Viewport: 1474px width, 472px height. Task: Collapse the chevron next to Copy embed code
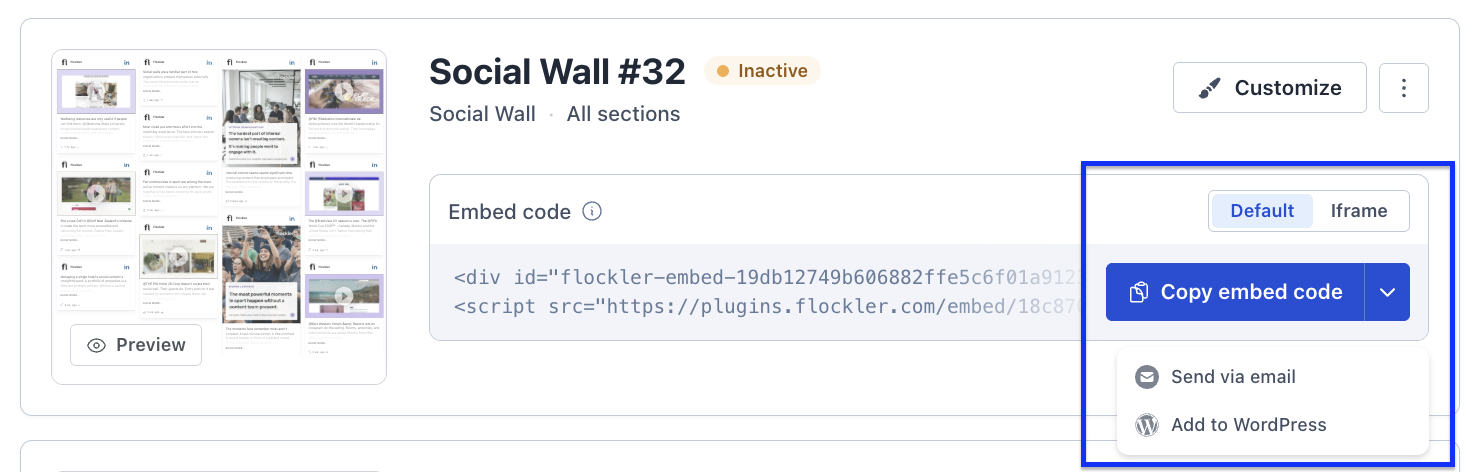click(1387, 292)
